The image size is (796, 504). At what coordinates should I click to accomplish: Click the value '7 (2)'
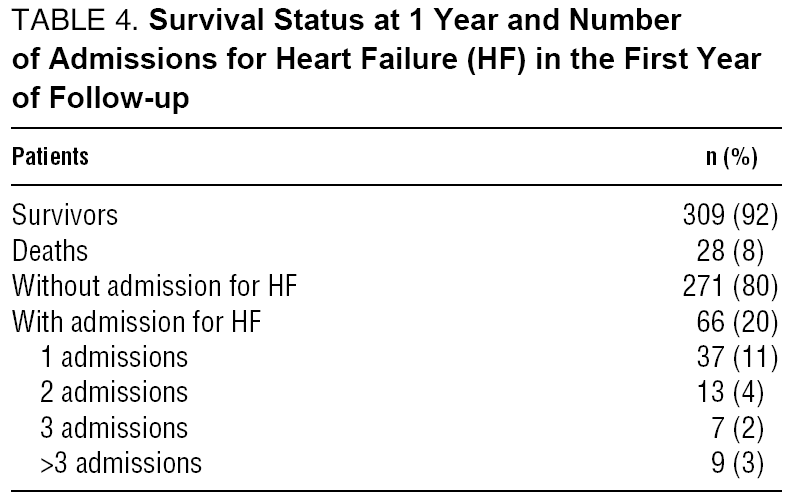pos(739,428)
